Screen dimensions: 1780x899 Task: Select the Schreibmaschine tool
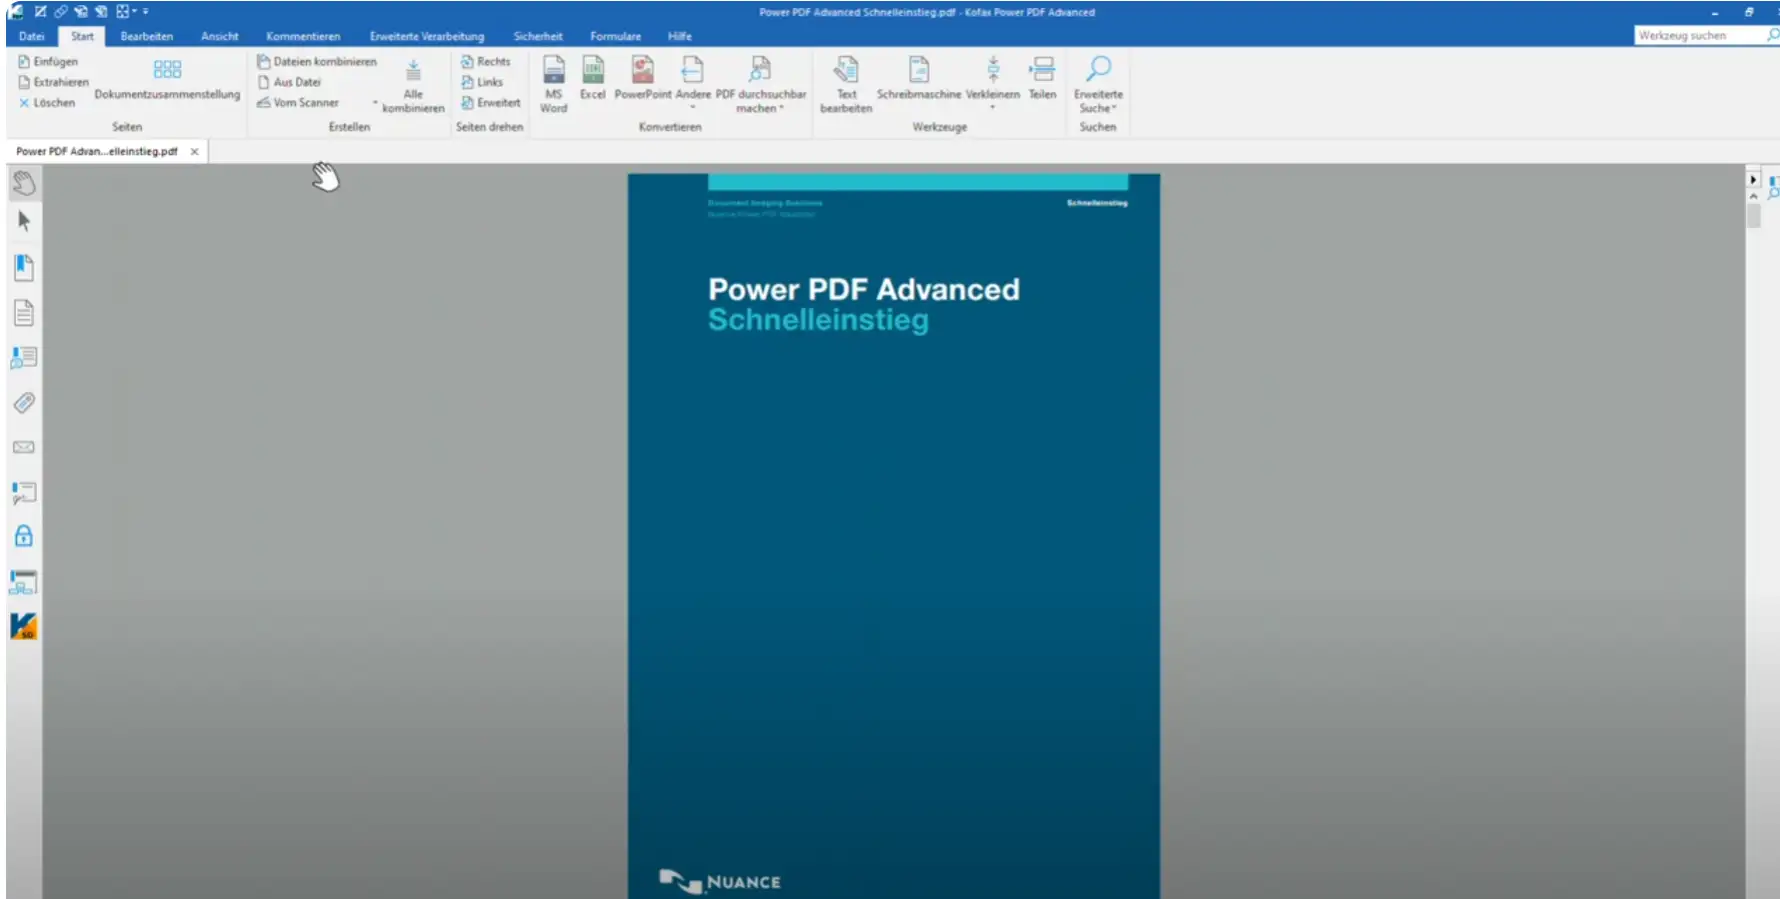918,78
